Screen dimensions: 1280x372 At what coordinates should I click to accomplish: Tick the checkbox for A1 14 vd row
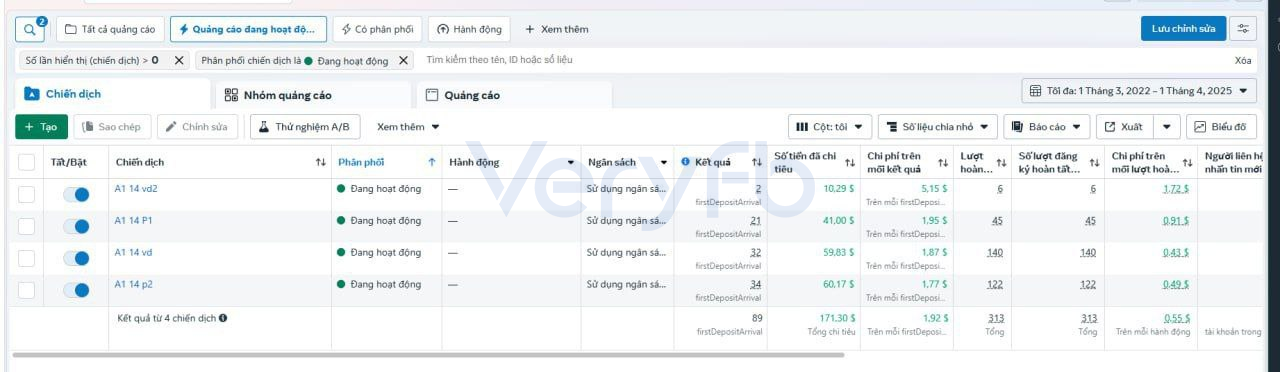click(x=26, y=258)
